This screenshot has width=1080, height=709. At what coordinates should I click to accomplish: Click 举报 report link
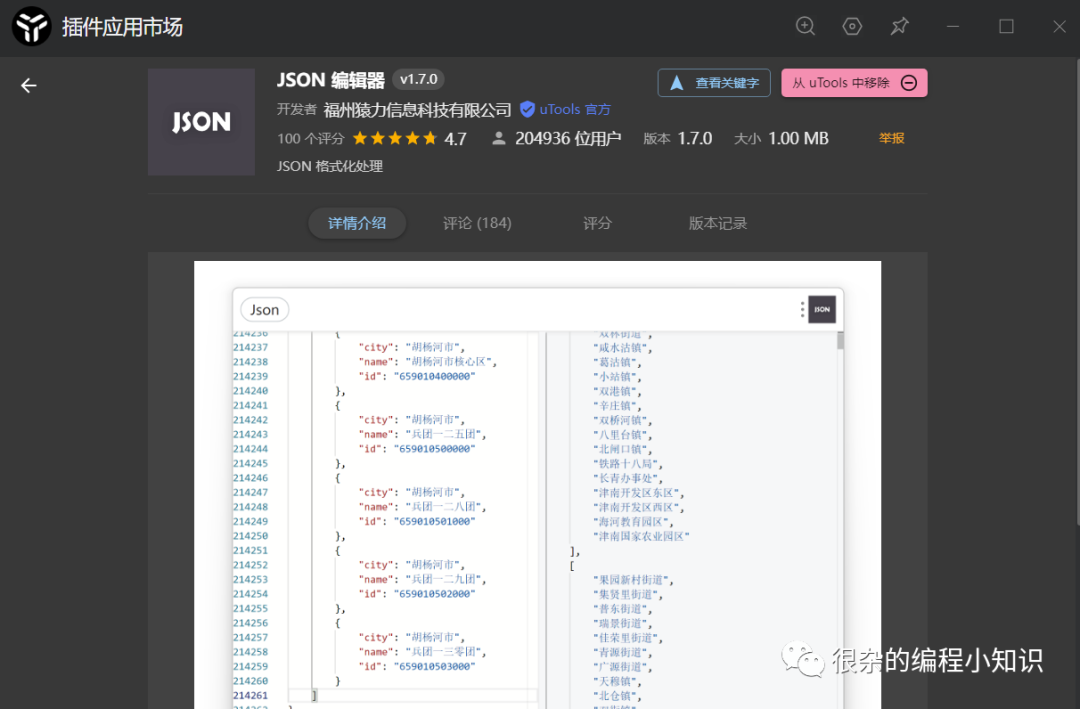891,138
